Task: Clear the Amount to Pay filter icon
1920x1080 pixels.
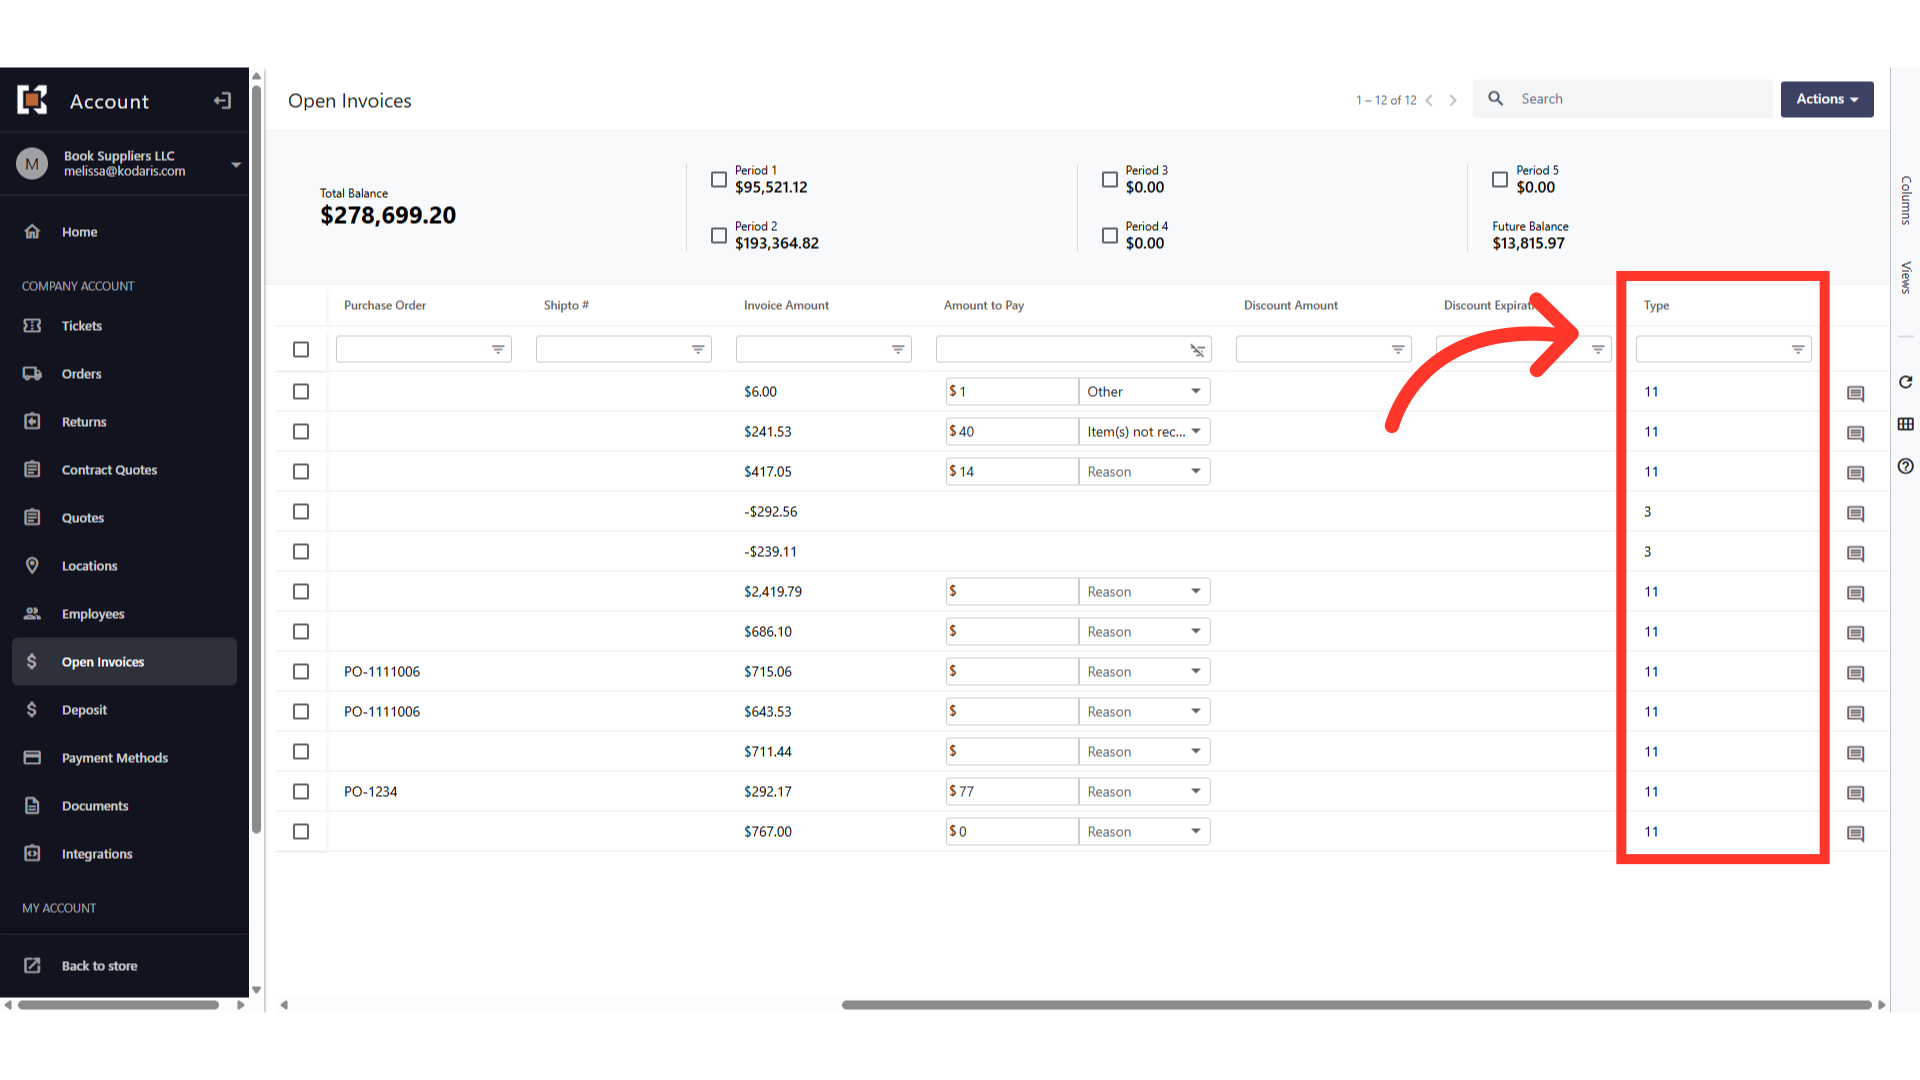Action: (1197, 350)
